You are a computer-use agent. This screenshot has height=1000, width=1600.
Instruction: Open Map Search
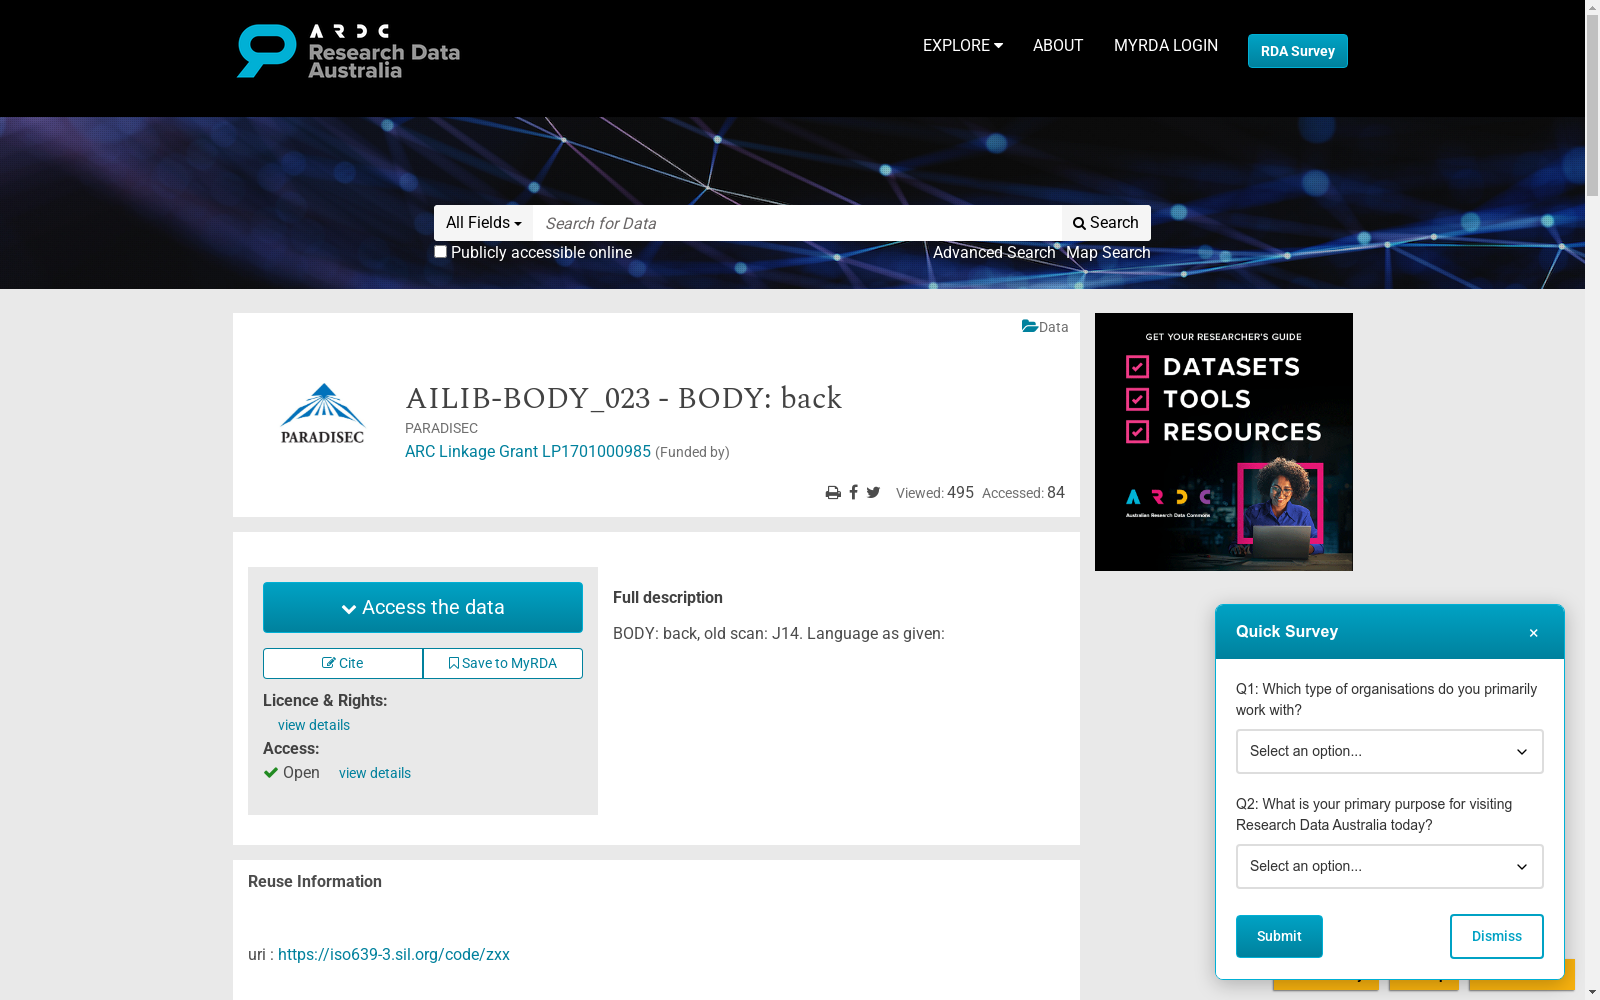(1108, 252)
